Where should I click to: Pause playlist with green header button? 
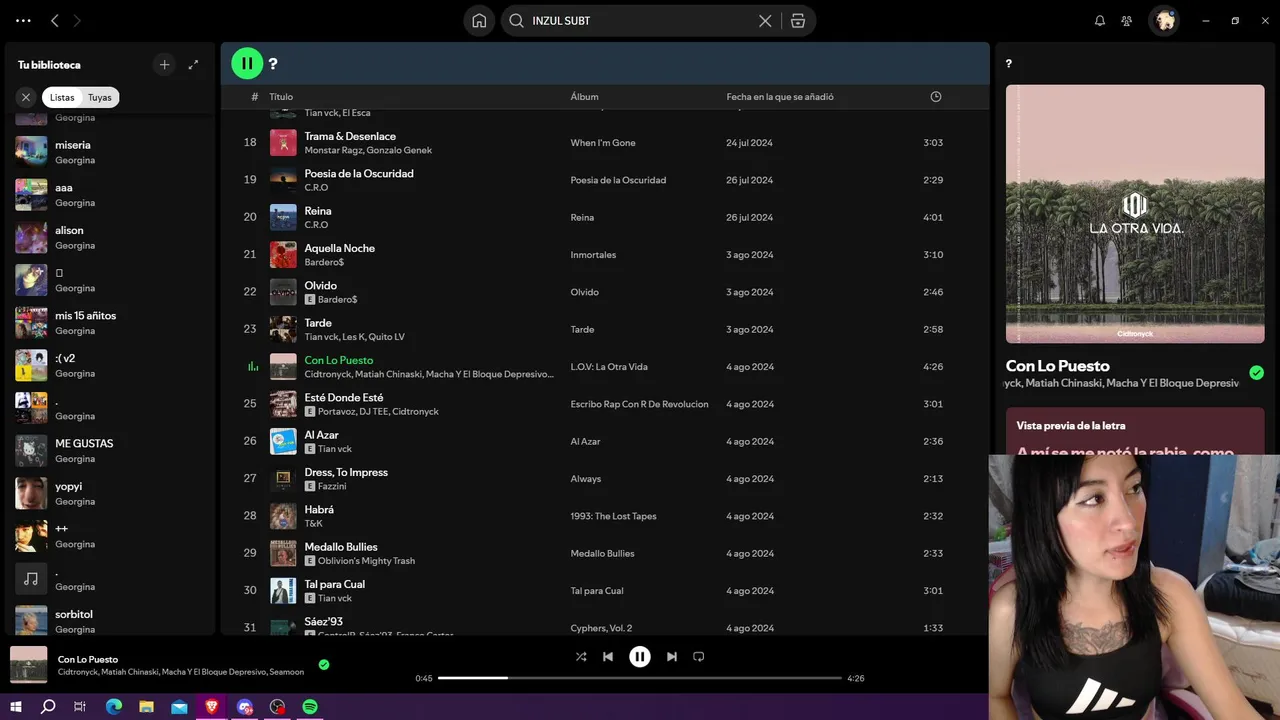click(247, 63)
